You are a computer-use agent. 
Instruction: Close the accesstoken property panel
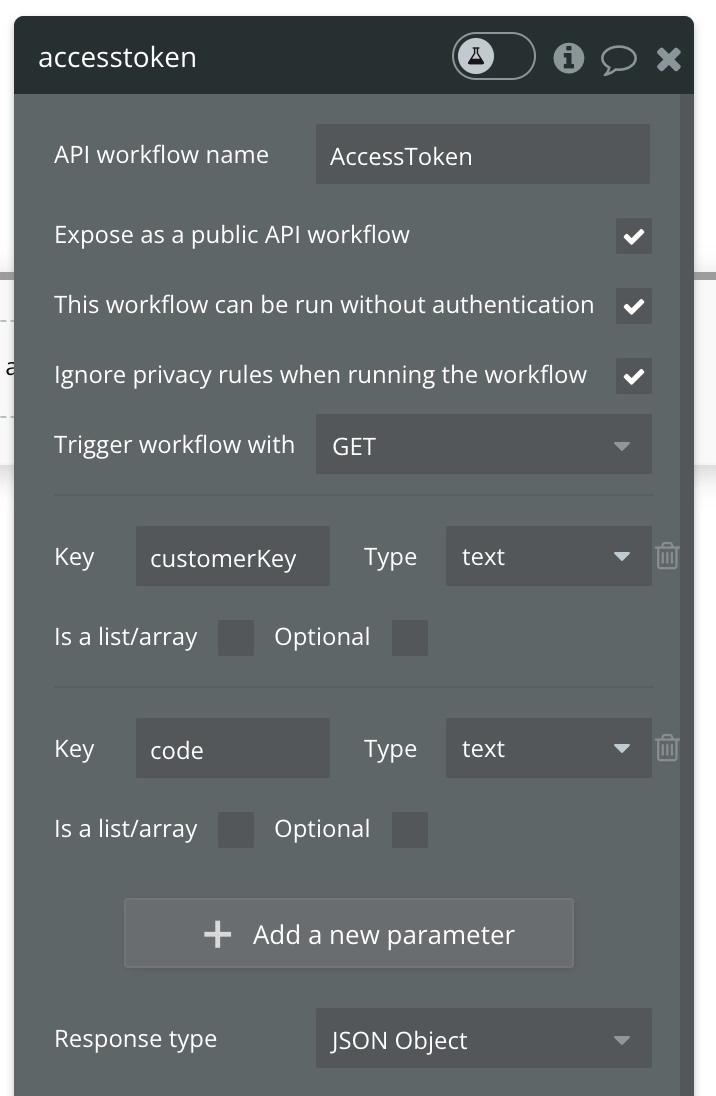(x=669, y=60)
